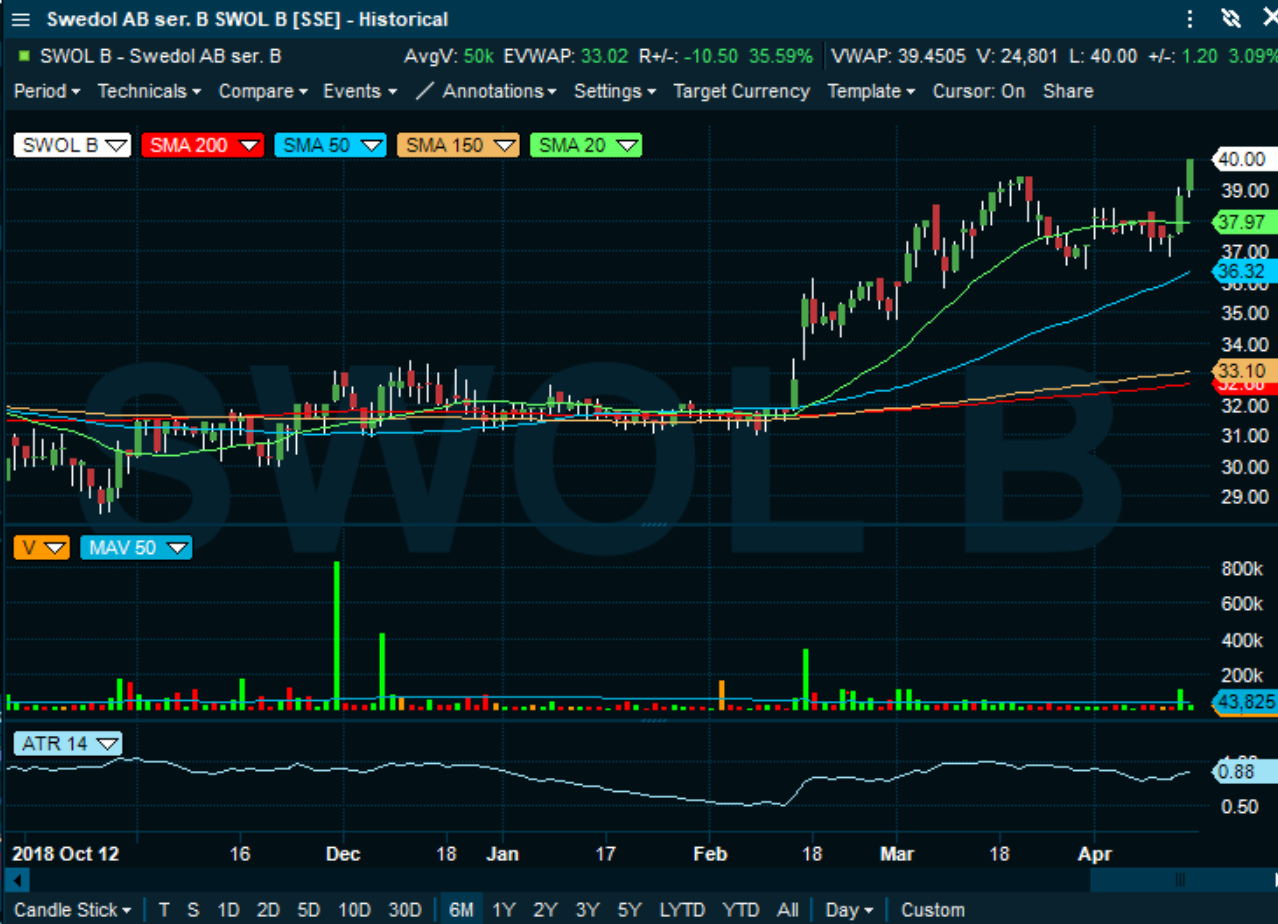Click the green SWOL B instrument square
This screenshot has height=924, width=1278.
tap(24, 56)
